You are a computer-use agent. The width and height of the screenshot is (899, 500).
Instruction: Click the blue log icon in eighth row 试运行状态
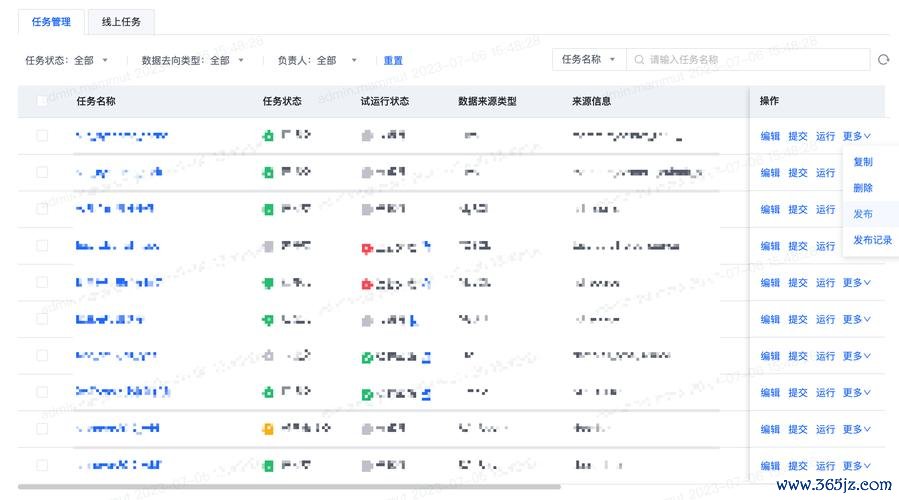426,394
